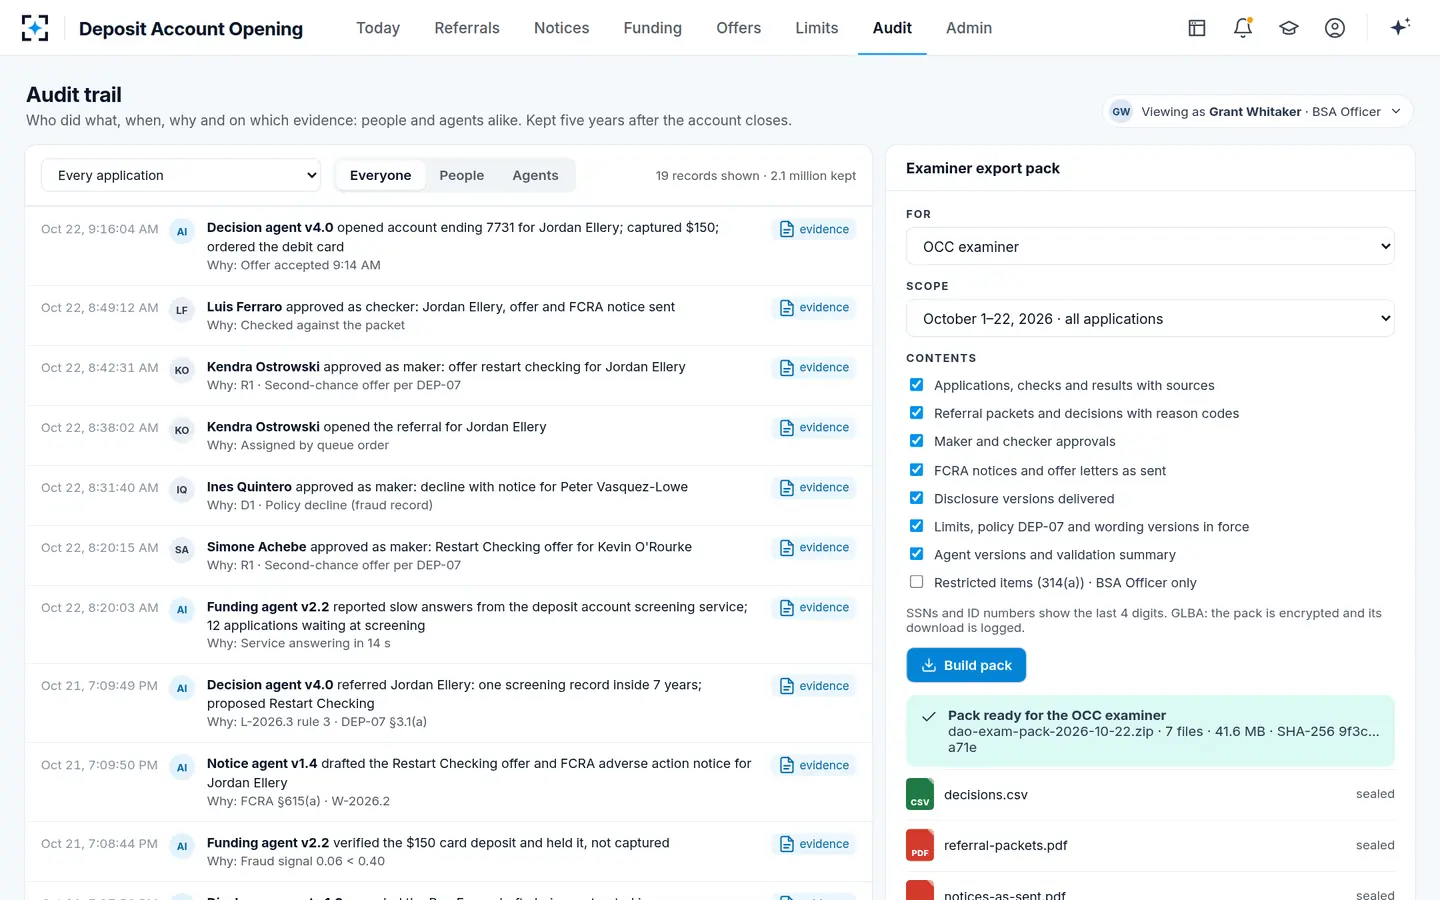Click AI badge on 8:20:03 AM record
The image size is (1440, 900).
(182, 610)
